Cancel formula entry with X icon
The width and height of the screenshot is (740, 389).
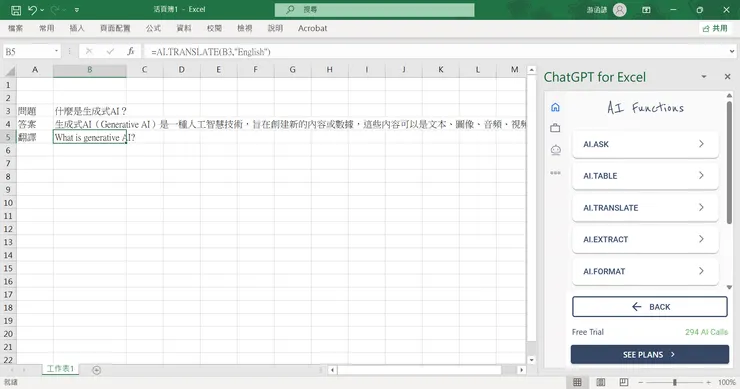tap(89, 51)
